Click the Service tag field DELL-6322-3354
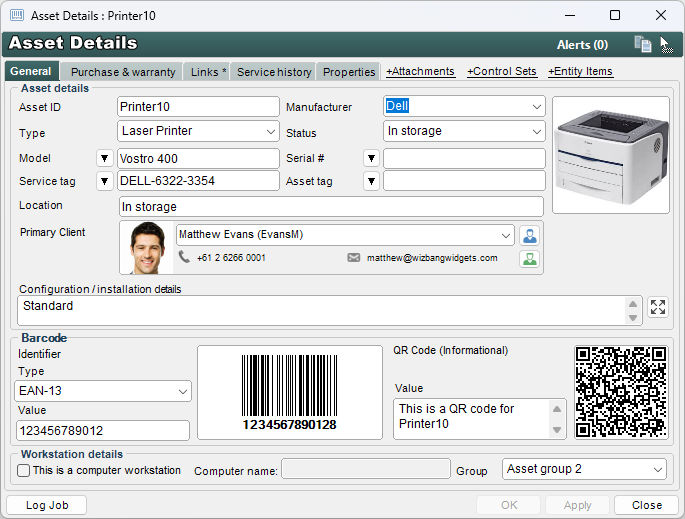The image size is (685, 519). (x=198, y=181)
